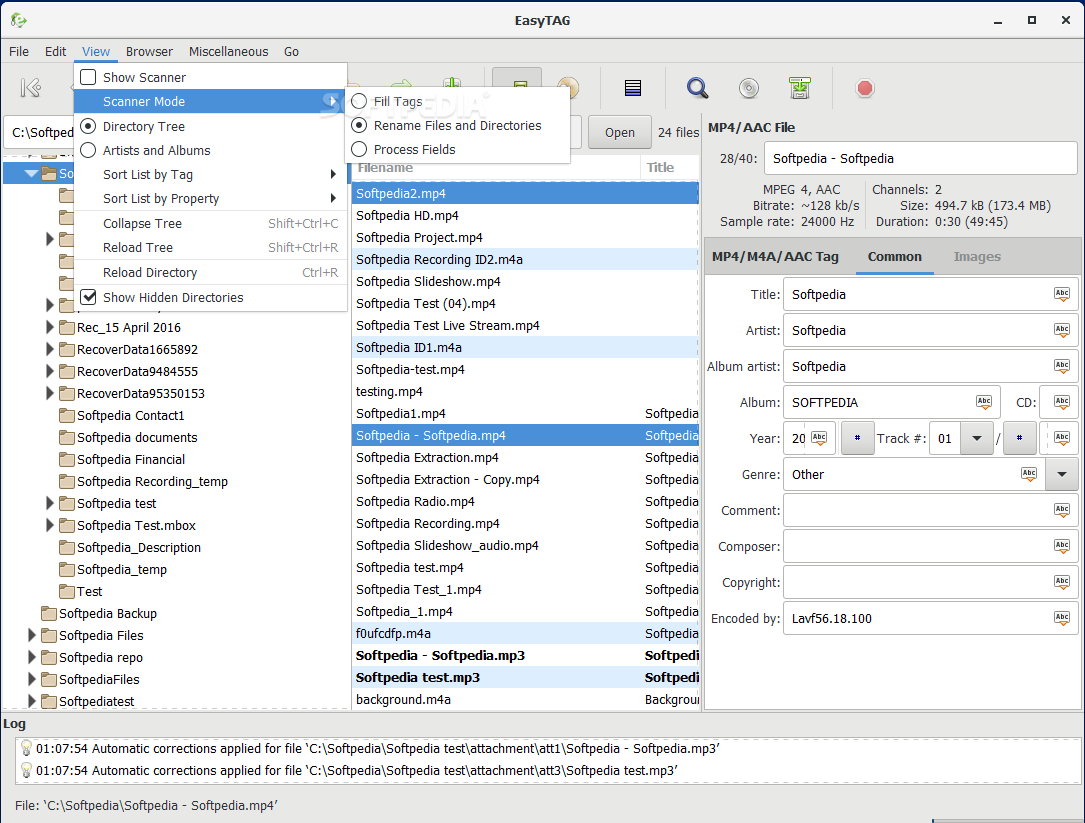Switch to the Images tab

tap(977, 256)
